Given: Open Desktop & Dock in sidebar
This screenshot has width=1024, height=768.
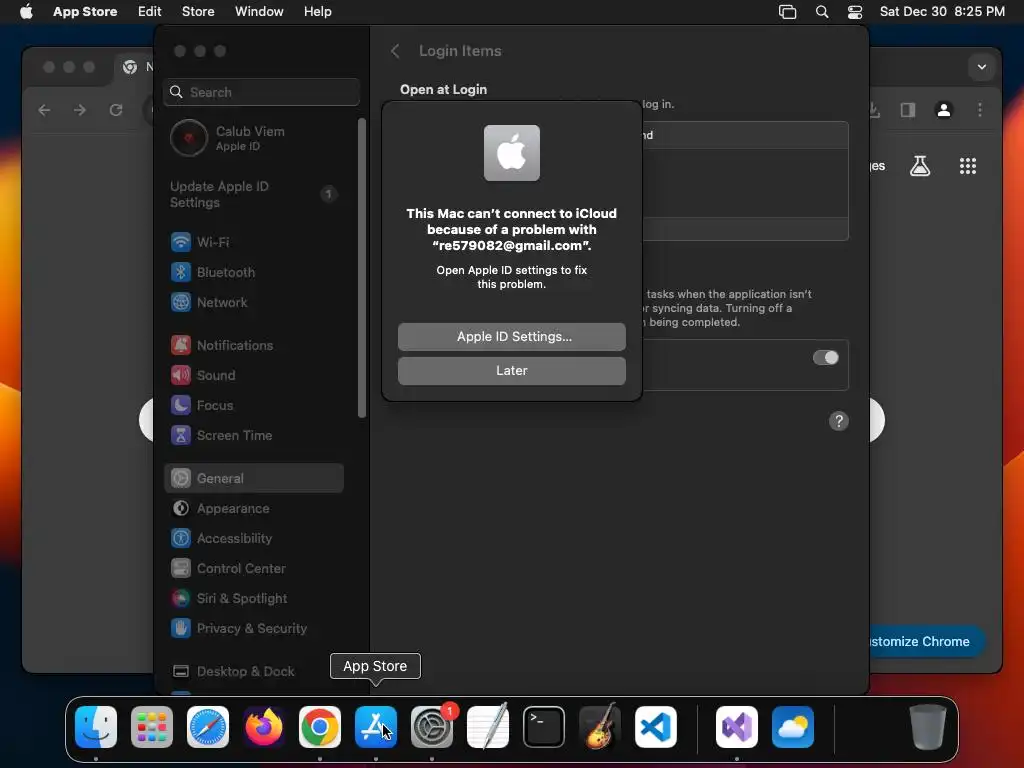Looking at the screenshot, I should click(x=254, y=671).
